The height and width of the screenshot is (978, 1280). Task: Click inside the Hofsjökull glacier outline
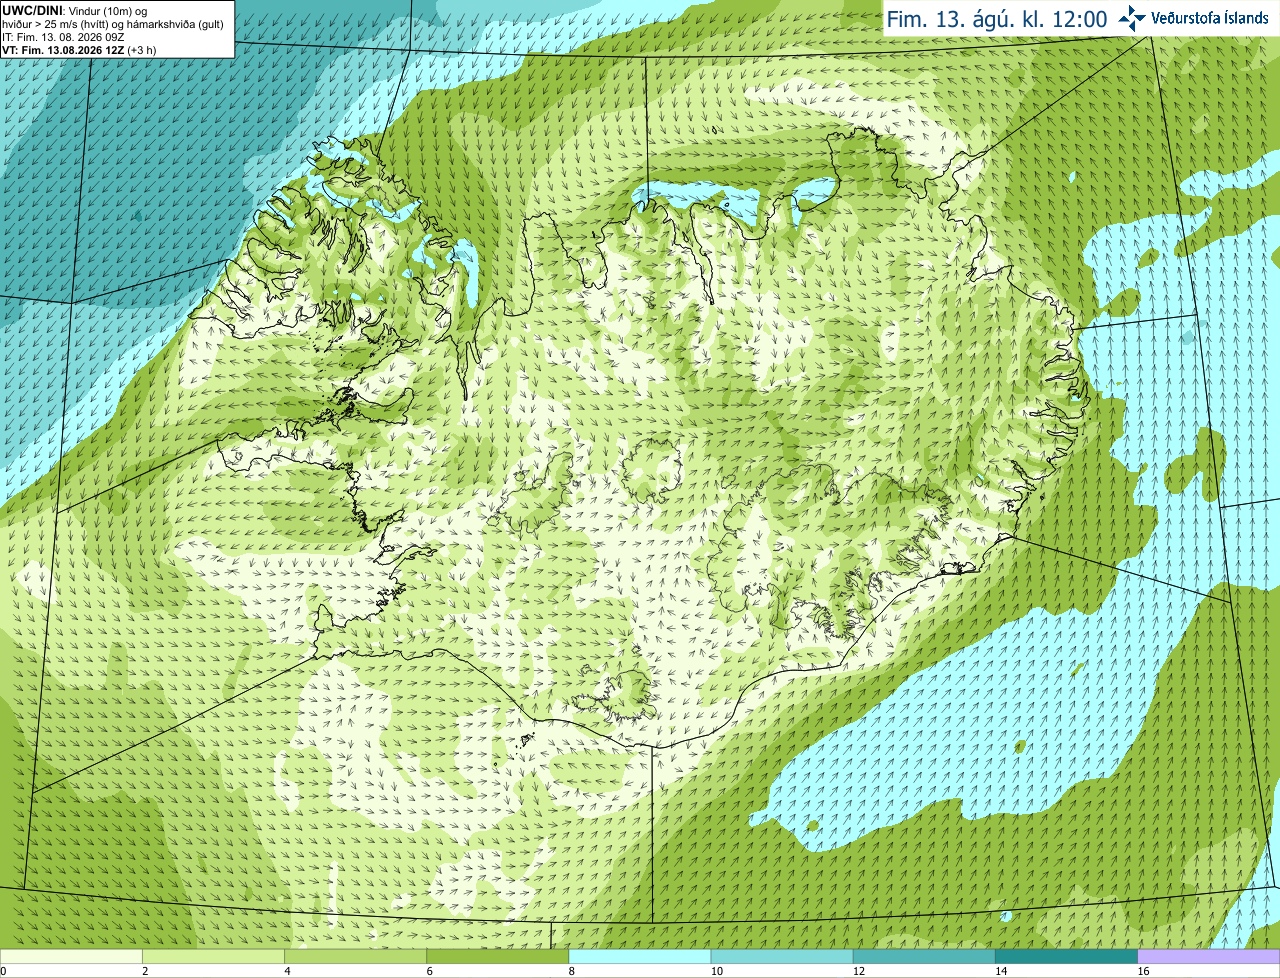coord(652,468)
